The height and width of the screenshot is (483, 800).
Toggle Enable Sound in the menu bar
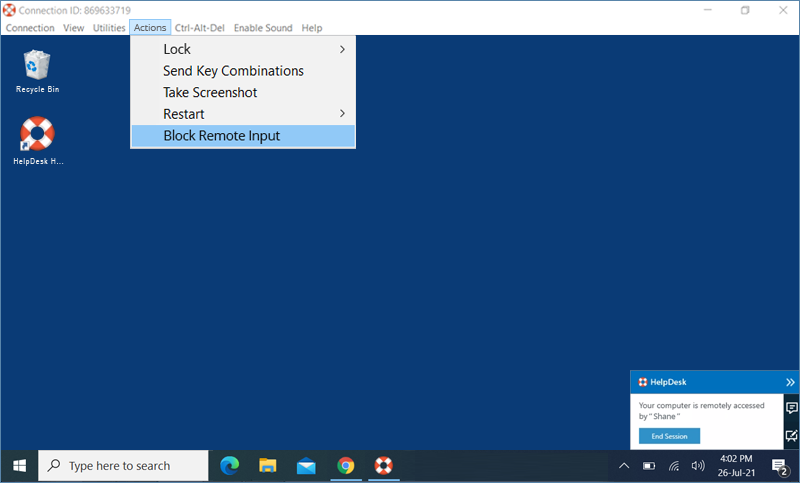click(263, 28)
